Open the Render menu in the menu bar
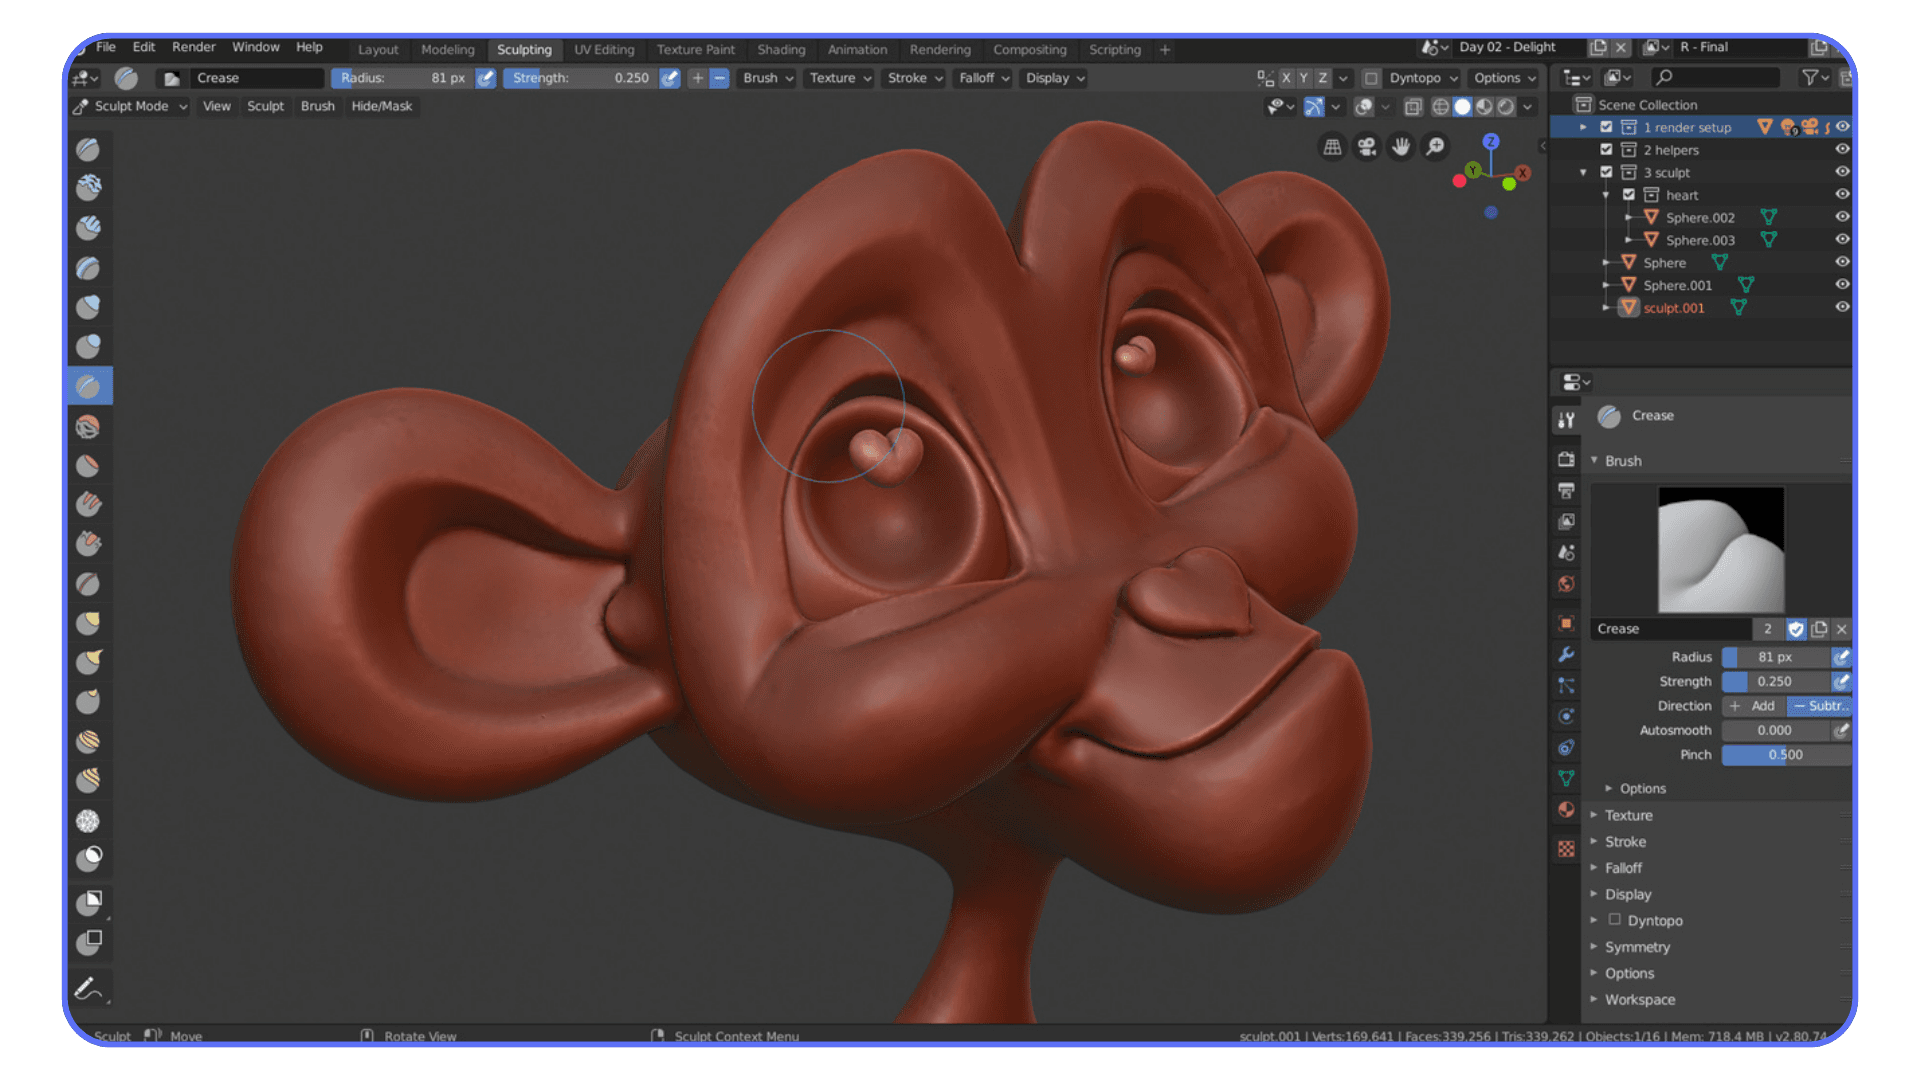 point(193,47)
